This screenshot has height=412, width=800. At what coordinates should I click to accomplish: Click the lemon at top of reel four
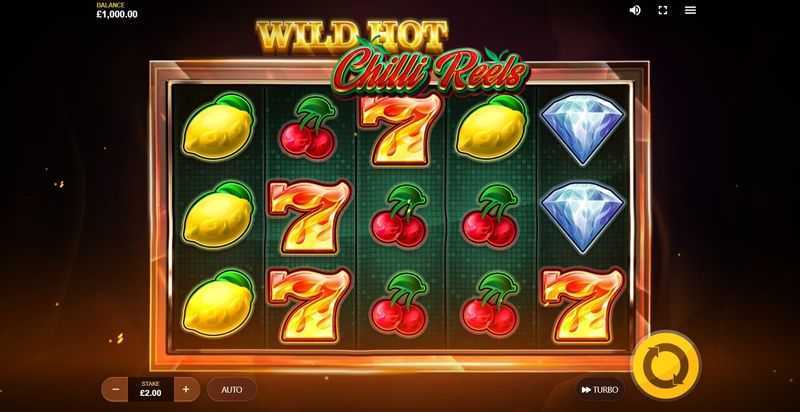[x=491, y=127]
